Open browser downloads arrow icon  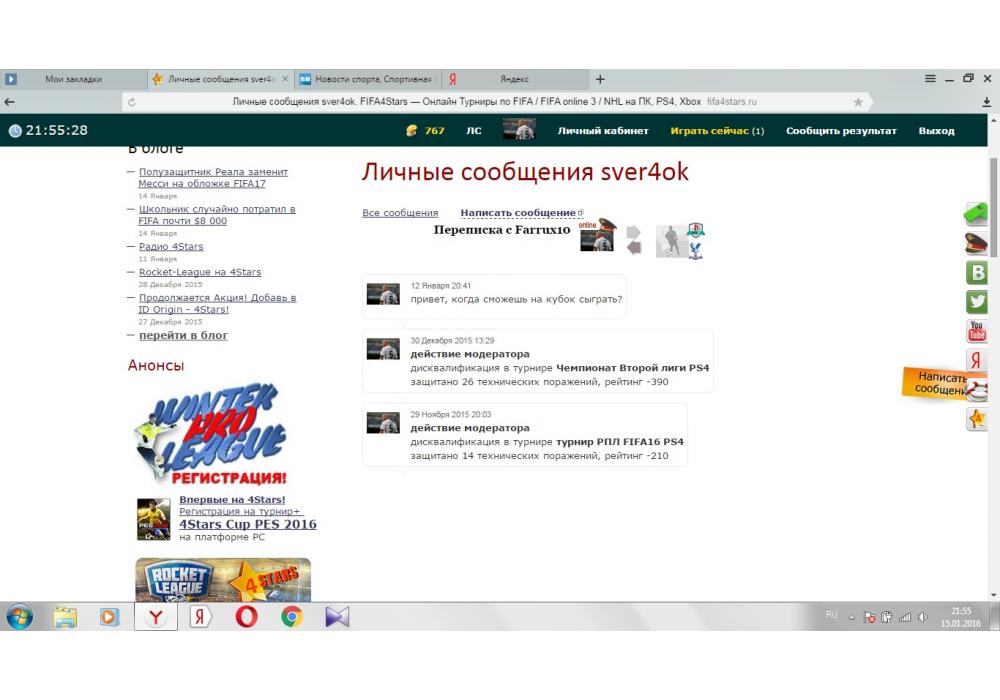tap(987, 102)
